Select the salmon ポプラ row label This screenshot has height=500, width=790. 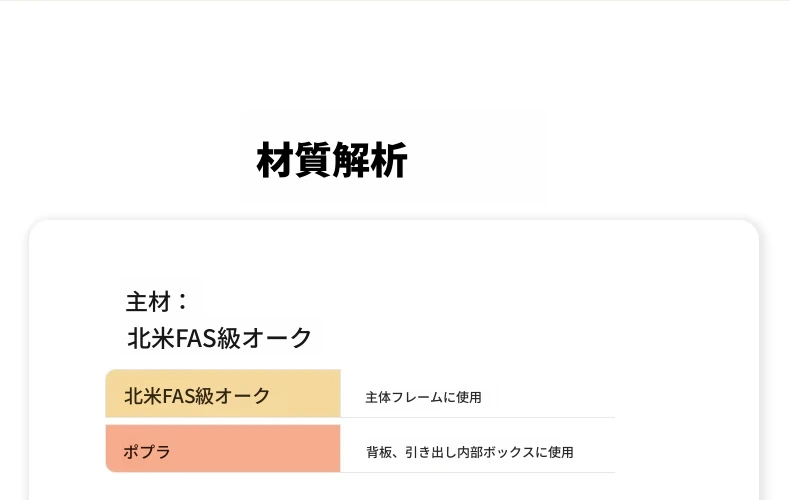click(x=147, y=452)
